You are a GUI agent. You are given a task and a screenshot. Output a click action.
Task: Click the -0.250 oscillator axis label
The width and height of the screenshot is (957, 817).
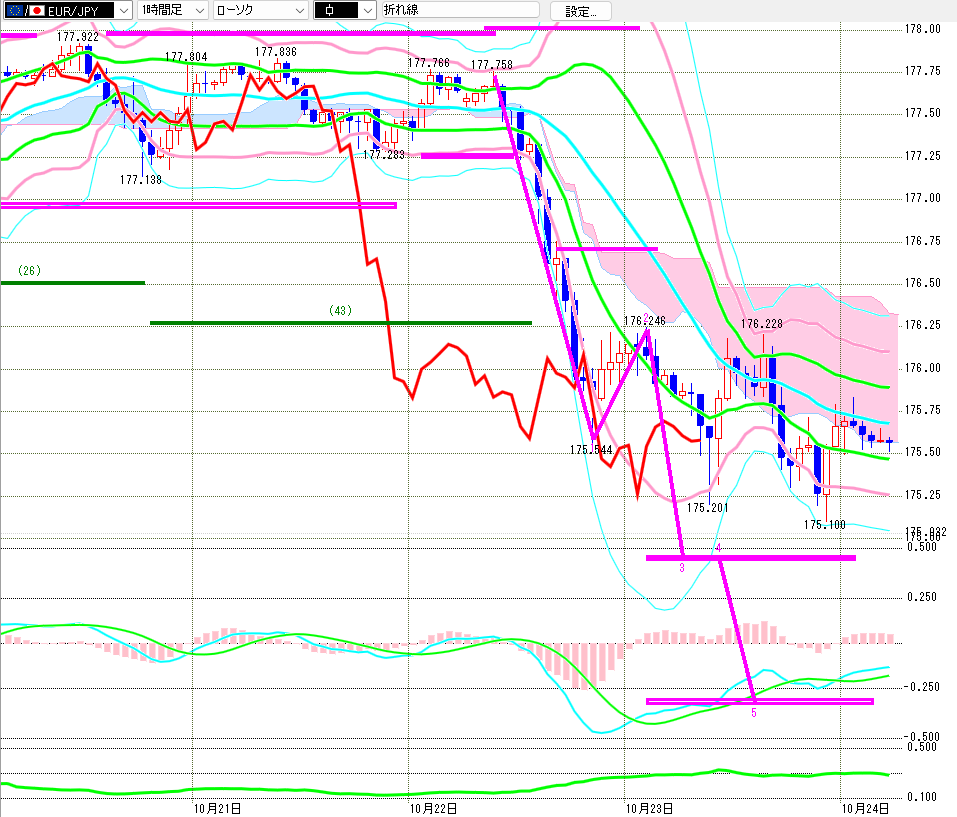coord(921,687)
